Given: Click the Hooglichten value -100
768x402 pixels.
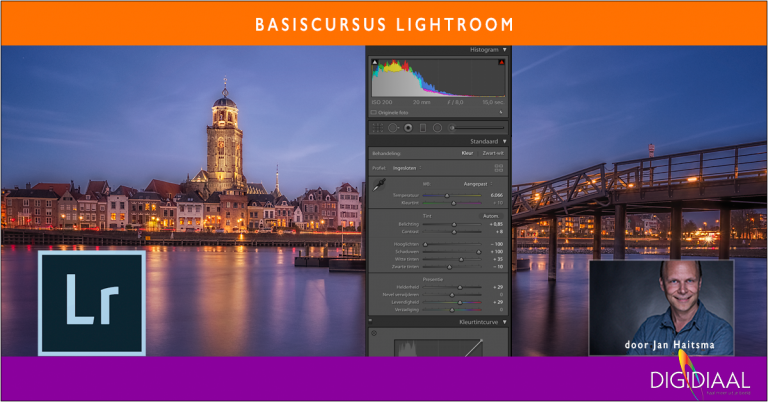Looking at the screenshot, I should [497, 244].
